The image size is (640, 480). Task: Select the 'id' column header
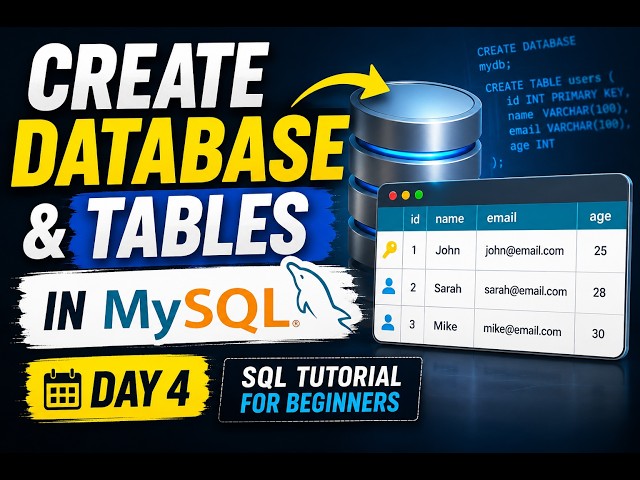(415, 220)
